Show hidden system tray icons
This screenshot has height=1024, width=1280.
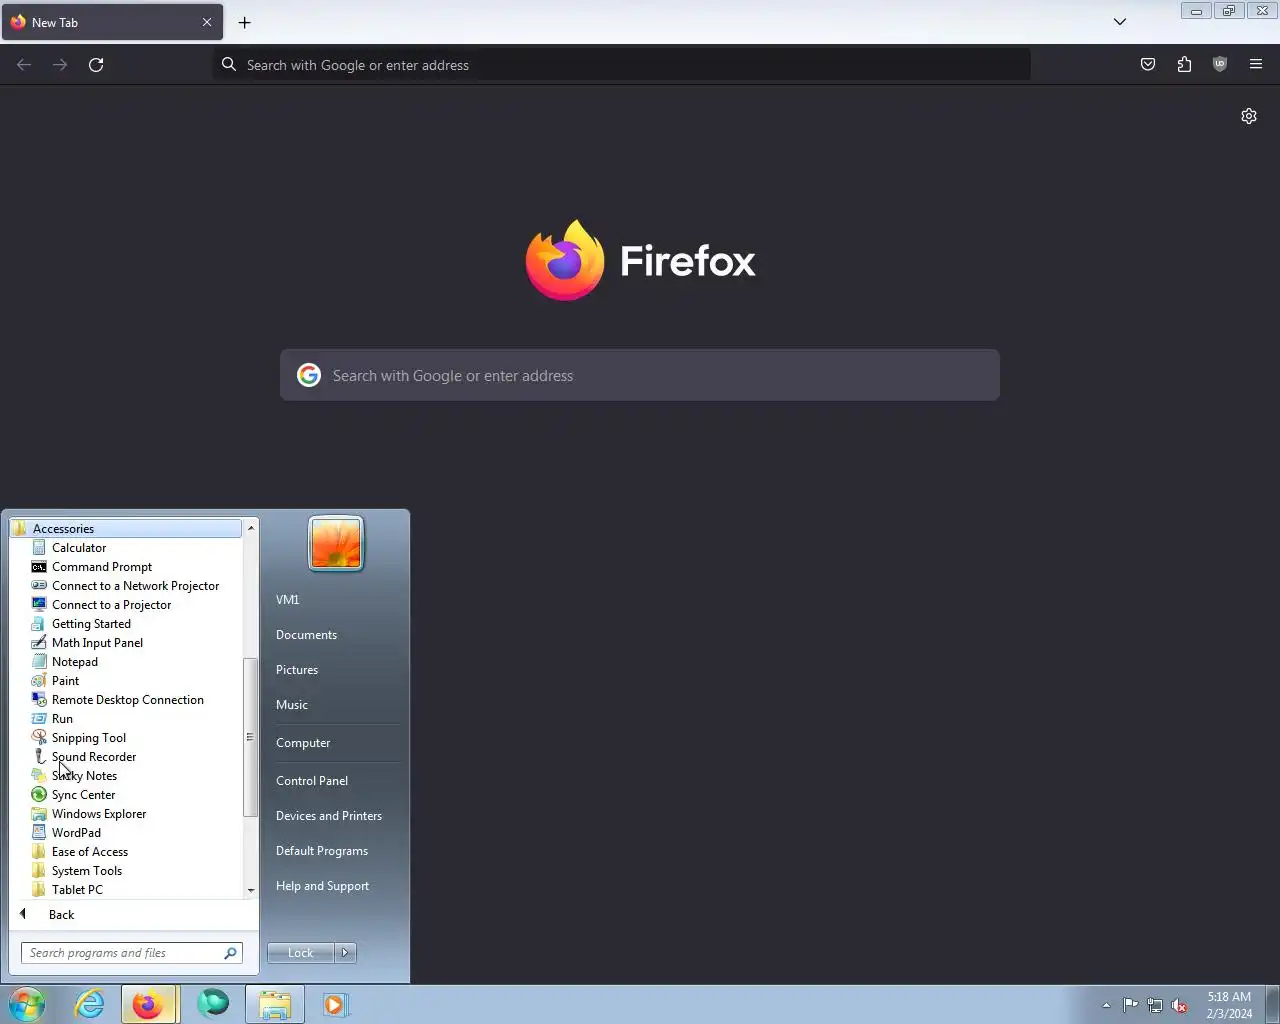click(x=1106, y=1006)
